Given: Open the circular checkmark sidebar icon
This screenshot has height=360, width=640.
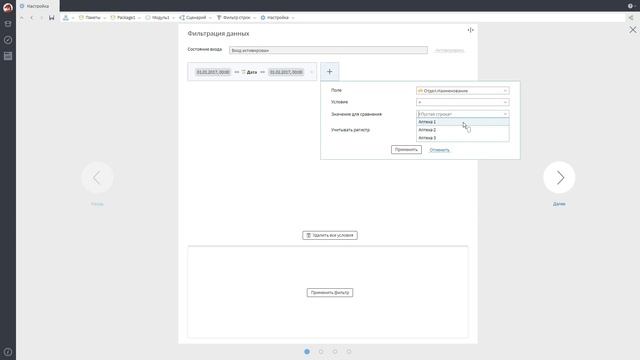Looking at the screenshot, I should point(8,40).
